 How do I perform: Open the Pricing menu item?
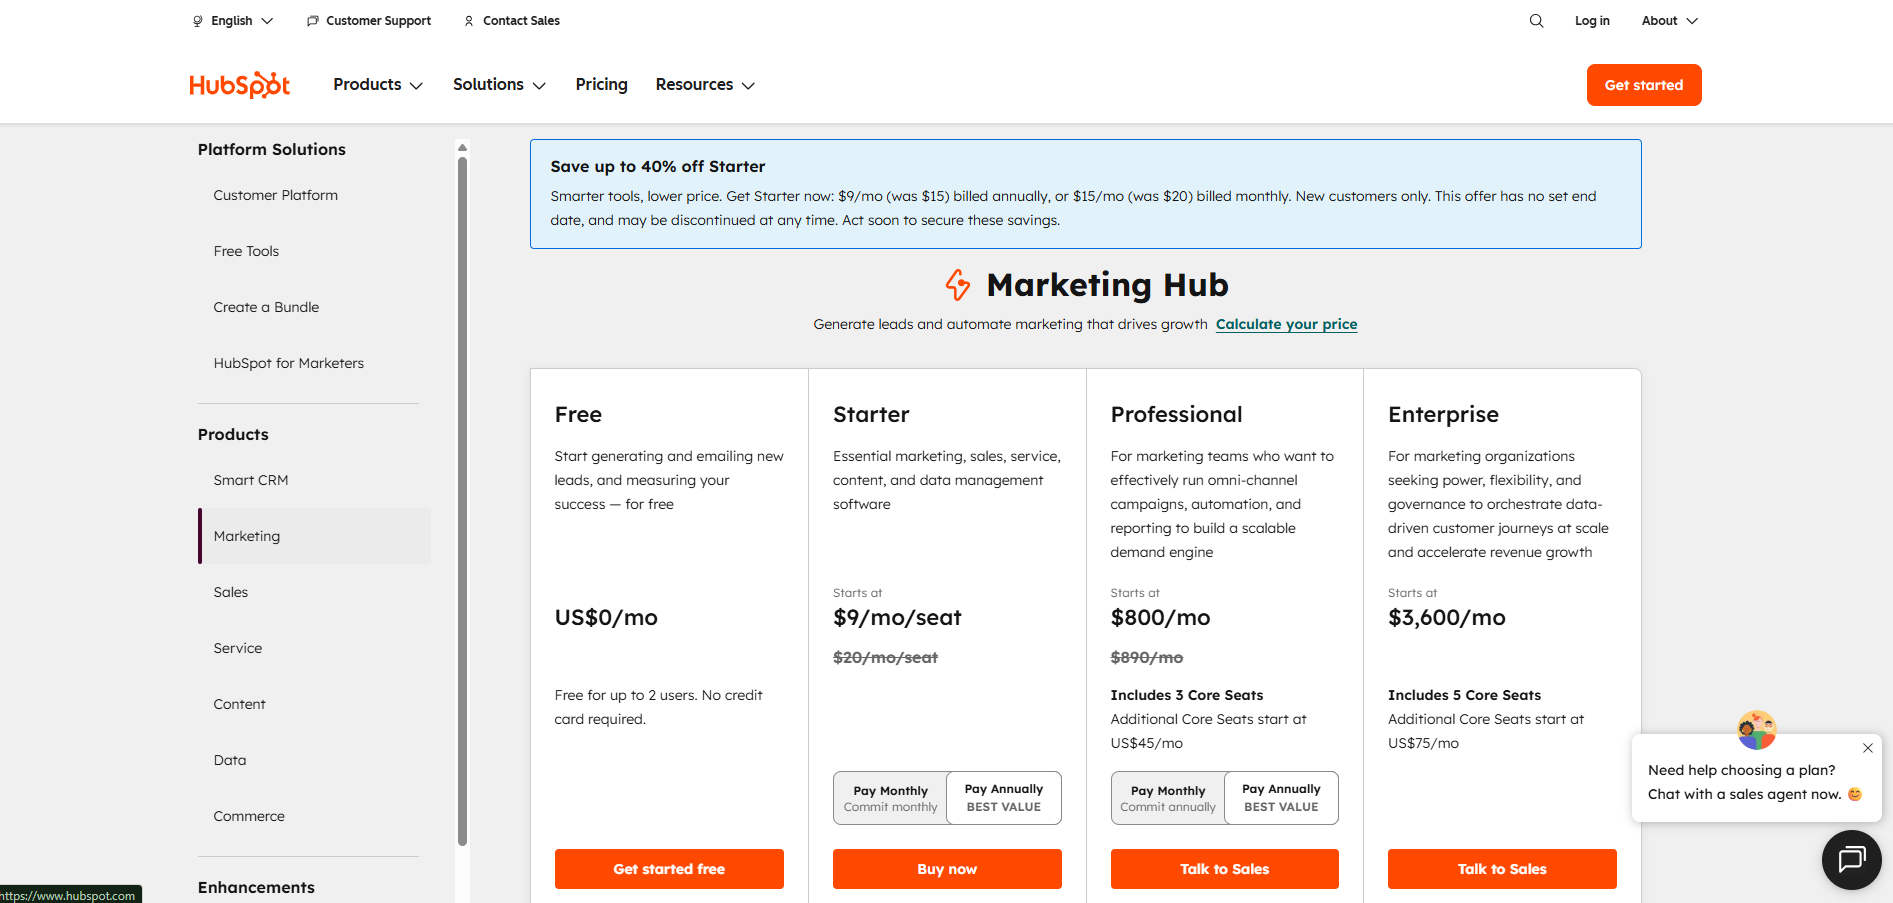pos(601,84)
